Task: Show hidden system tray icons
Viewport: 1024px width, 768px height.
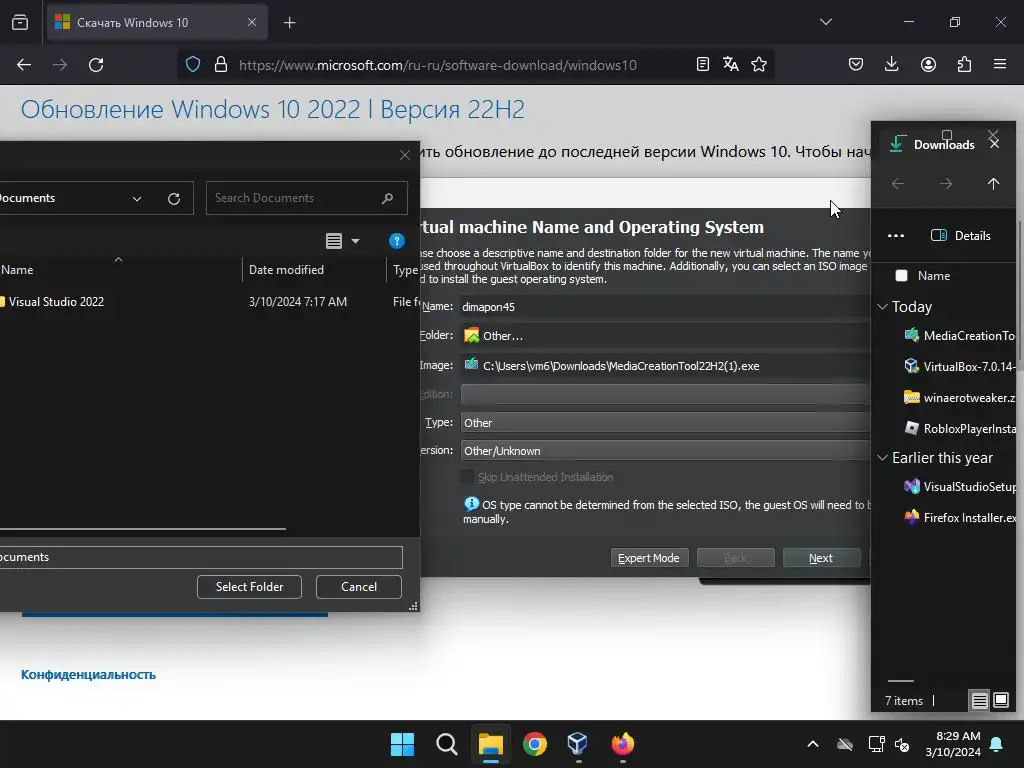Action: click(x=812, y=744)
